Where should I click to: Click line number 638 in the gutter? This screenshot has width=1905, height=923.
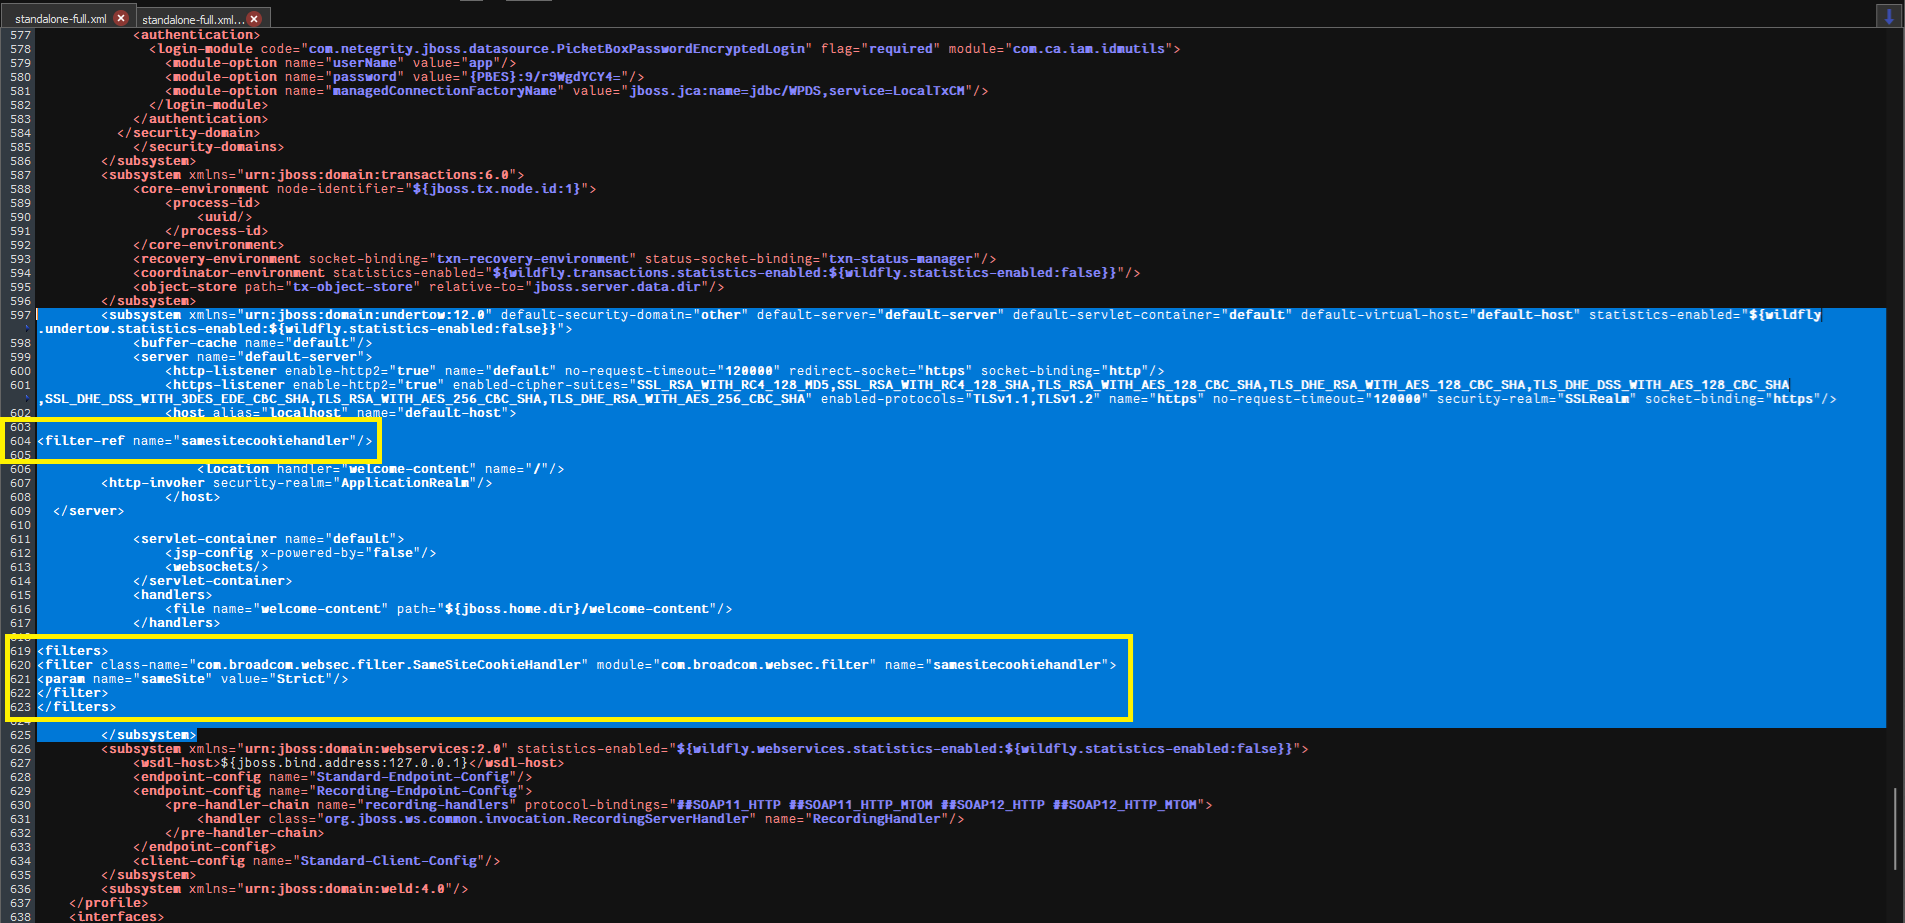[20, 916]
